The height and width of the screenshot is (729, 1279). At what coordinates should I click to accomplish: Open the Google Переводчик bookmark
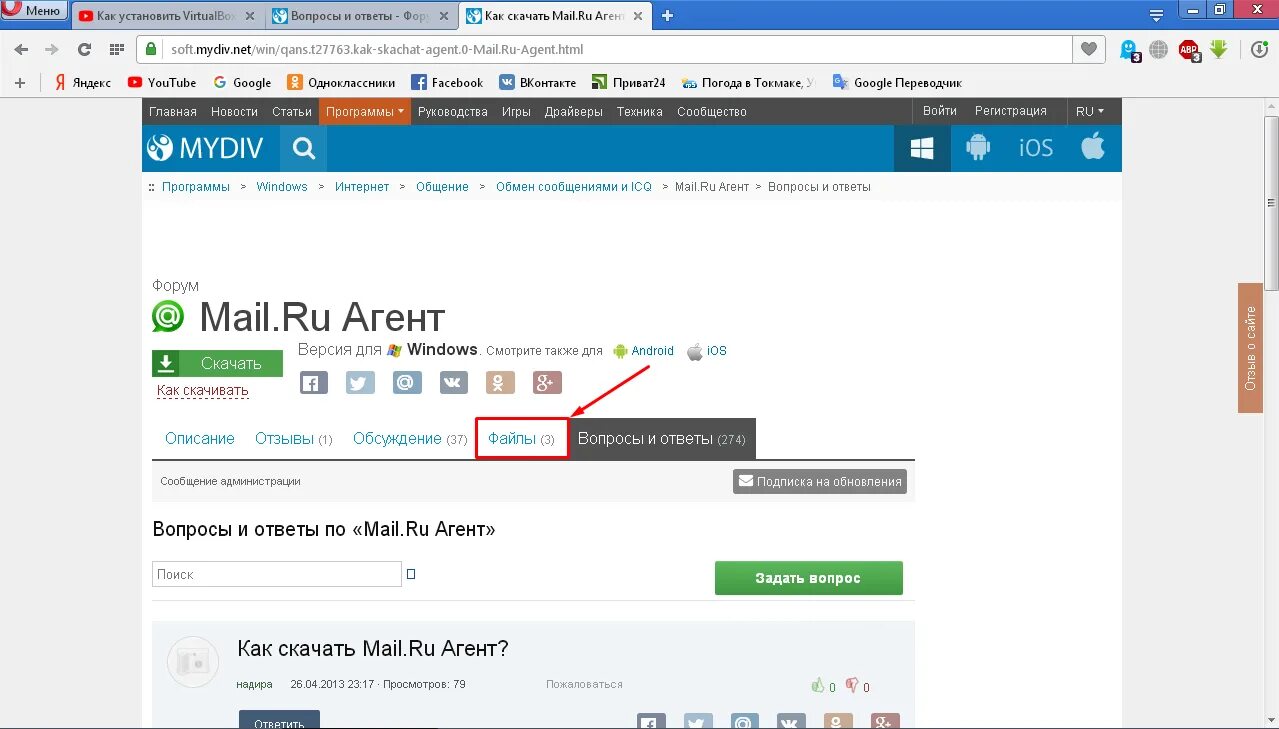pyautogui.click(x=897, y=83)
